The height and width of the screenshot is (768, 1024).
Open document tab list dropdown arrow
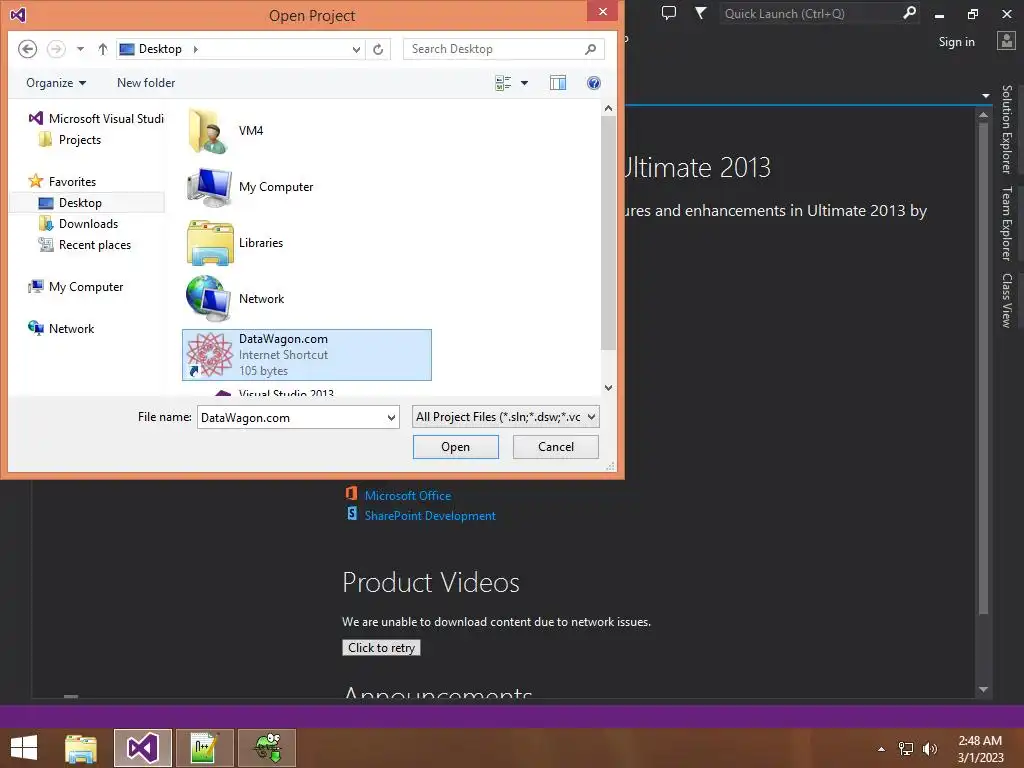pyautogui.click(x=985, y=96)
